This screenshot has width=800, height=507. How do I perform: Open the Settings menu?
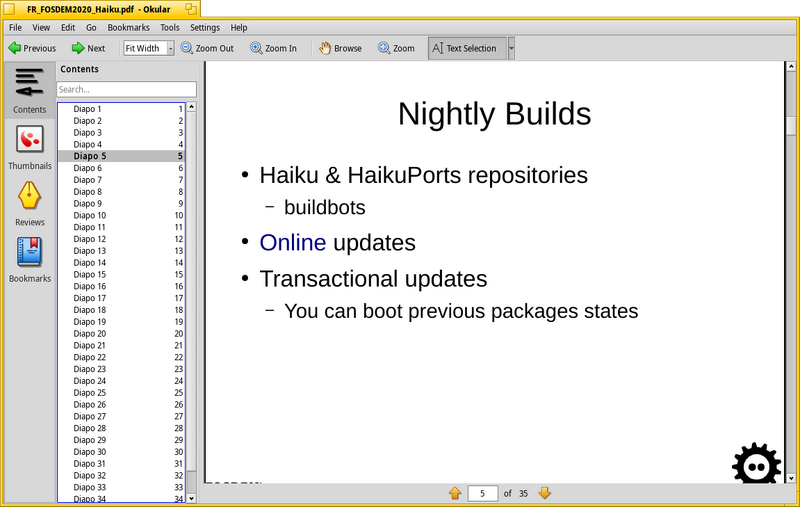pos(205,28)
